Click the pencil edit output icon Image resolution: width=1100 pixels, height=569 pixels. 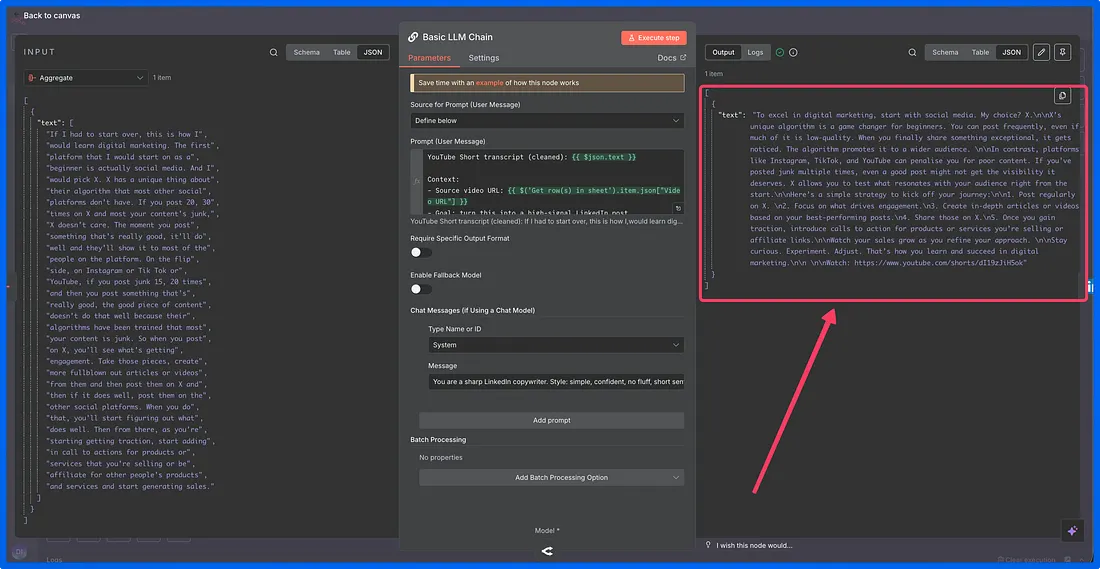pos(1041,52)
